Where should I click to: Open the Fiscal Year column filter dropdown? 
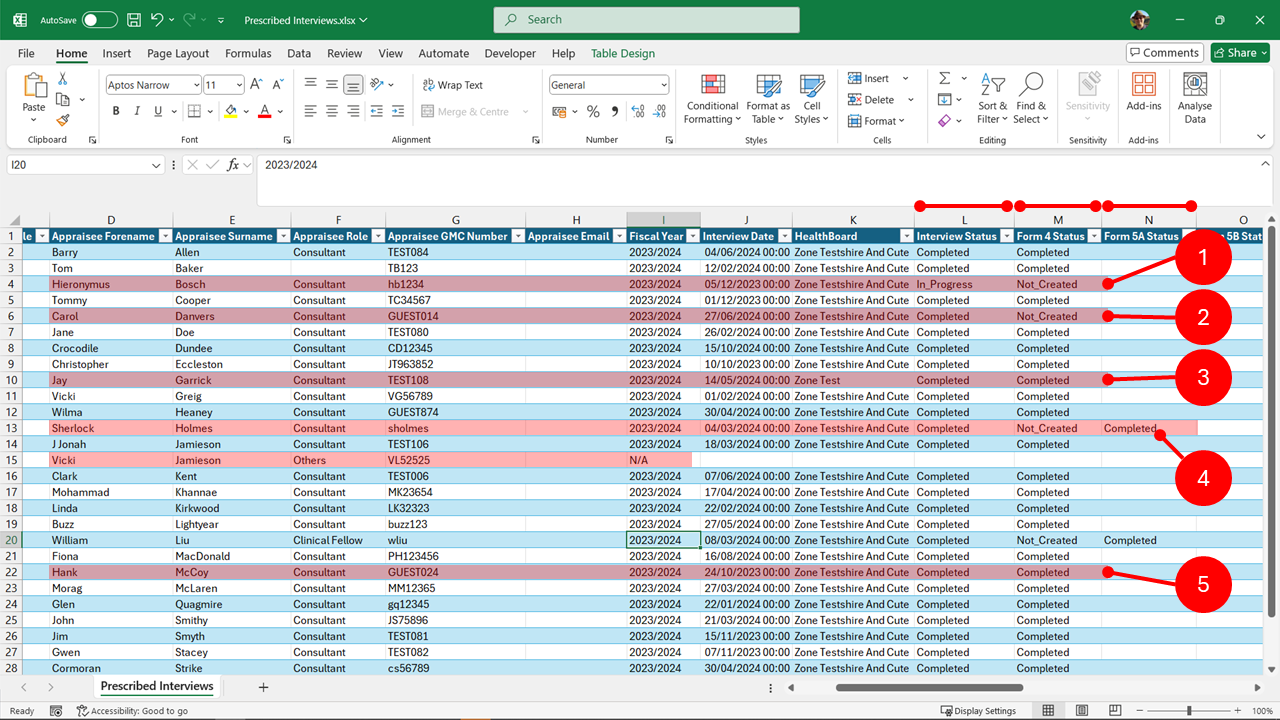tap(692, 236)
